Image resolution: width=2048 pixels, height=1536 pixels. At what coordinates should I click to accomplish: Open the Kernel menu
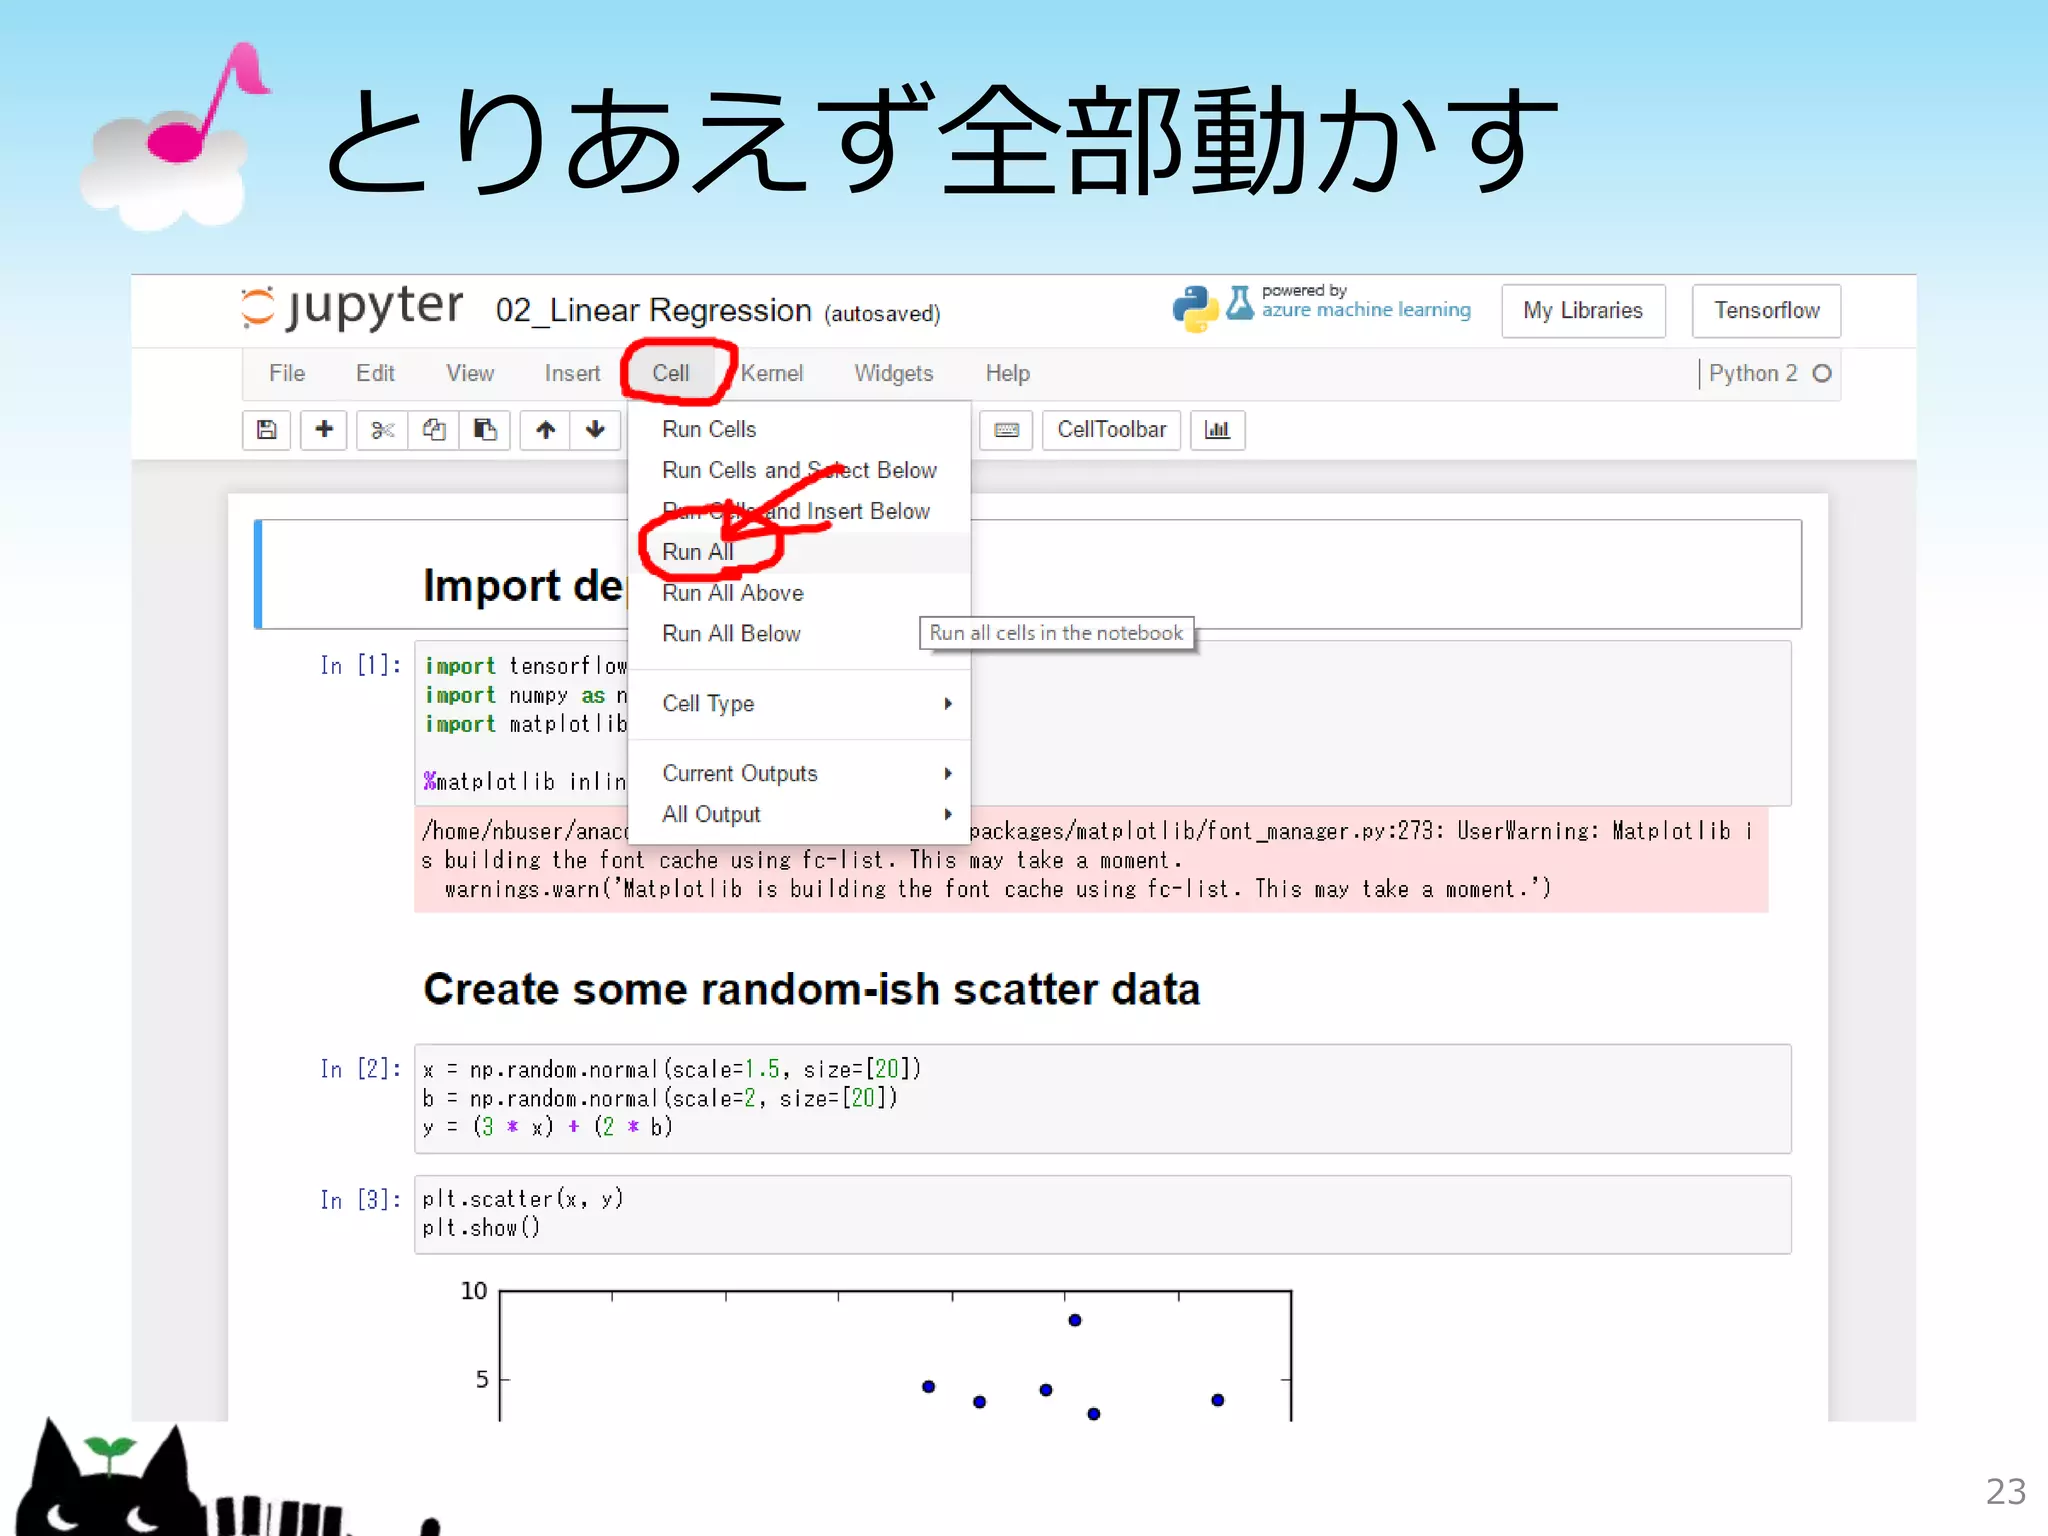771,373
